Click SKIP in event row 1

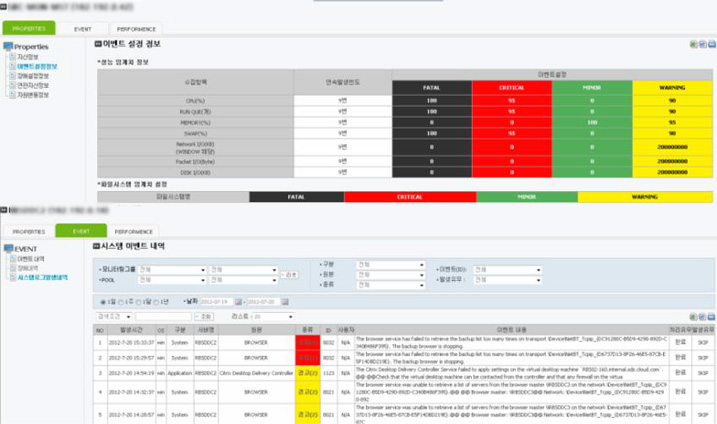click(x=703, y=343)
